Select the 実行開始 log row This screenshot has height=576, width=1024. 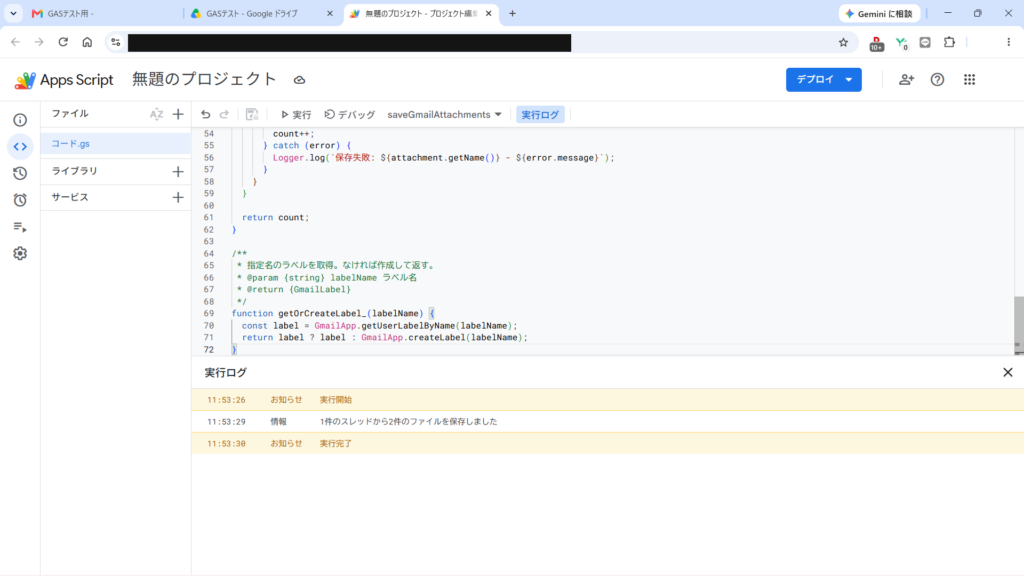[x=607, y=400]
